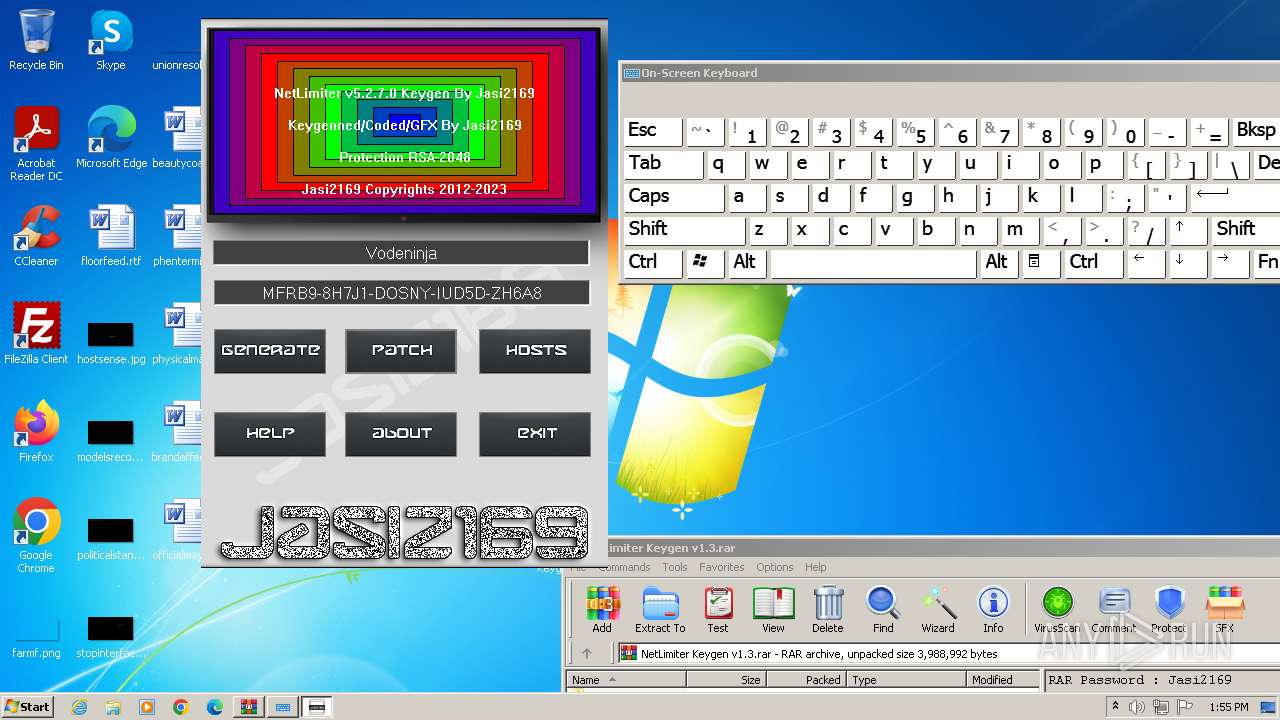Sort WinRAR list by Type column
1280x720 pixels.
tap(907, 680)
